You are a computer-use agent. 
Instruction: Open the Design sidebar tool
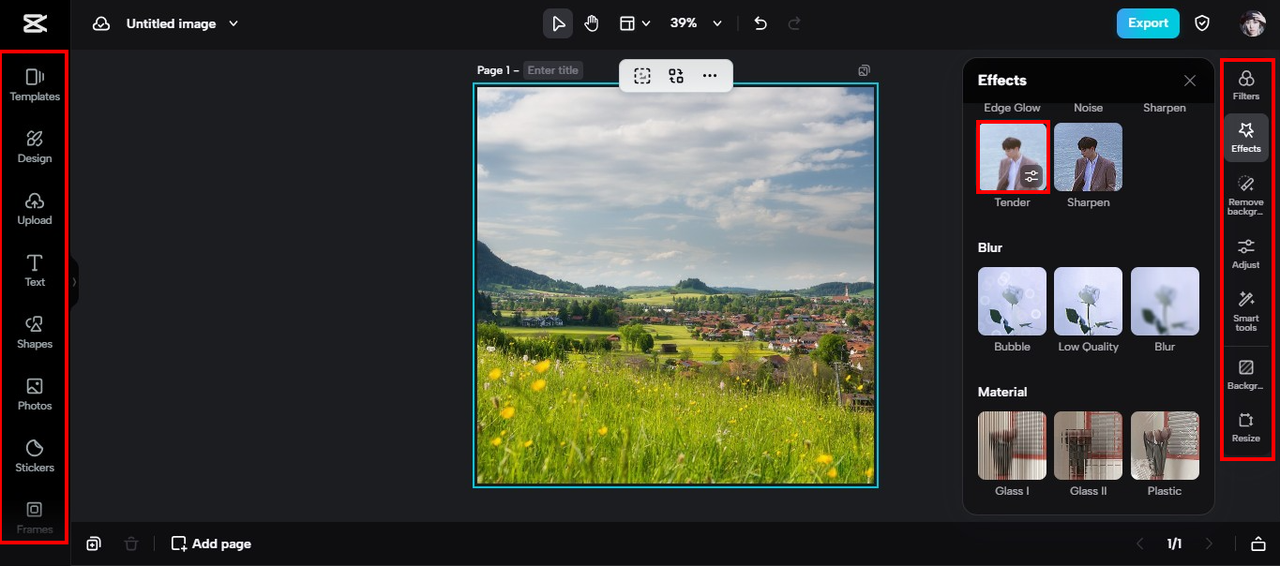click(35, 147)
